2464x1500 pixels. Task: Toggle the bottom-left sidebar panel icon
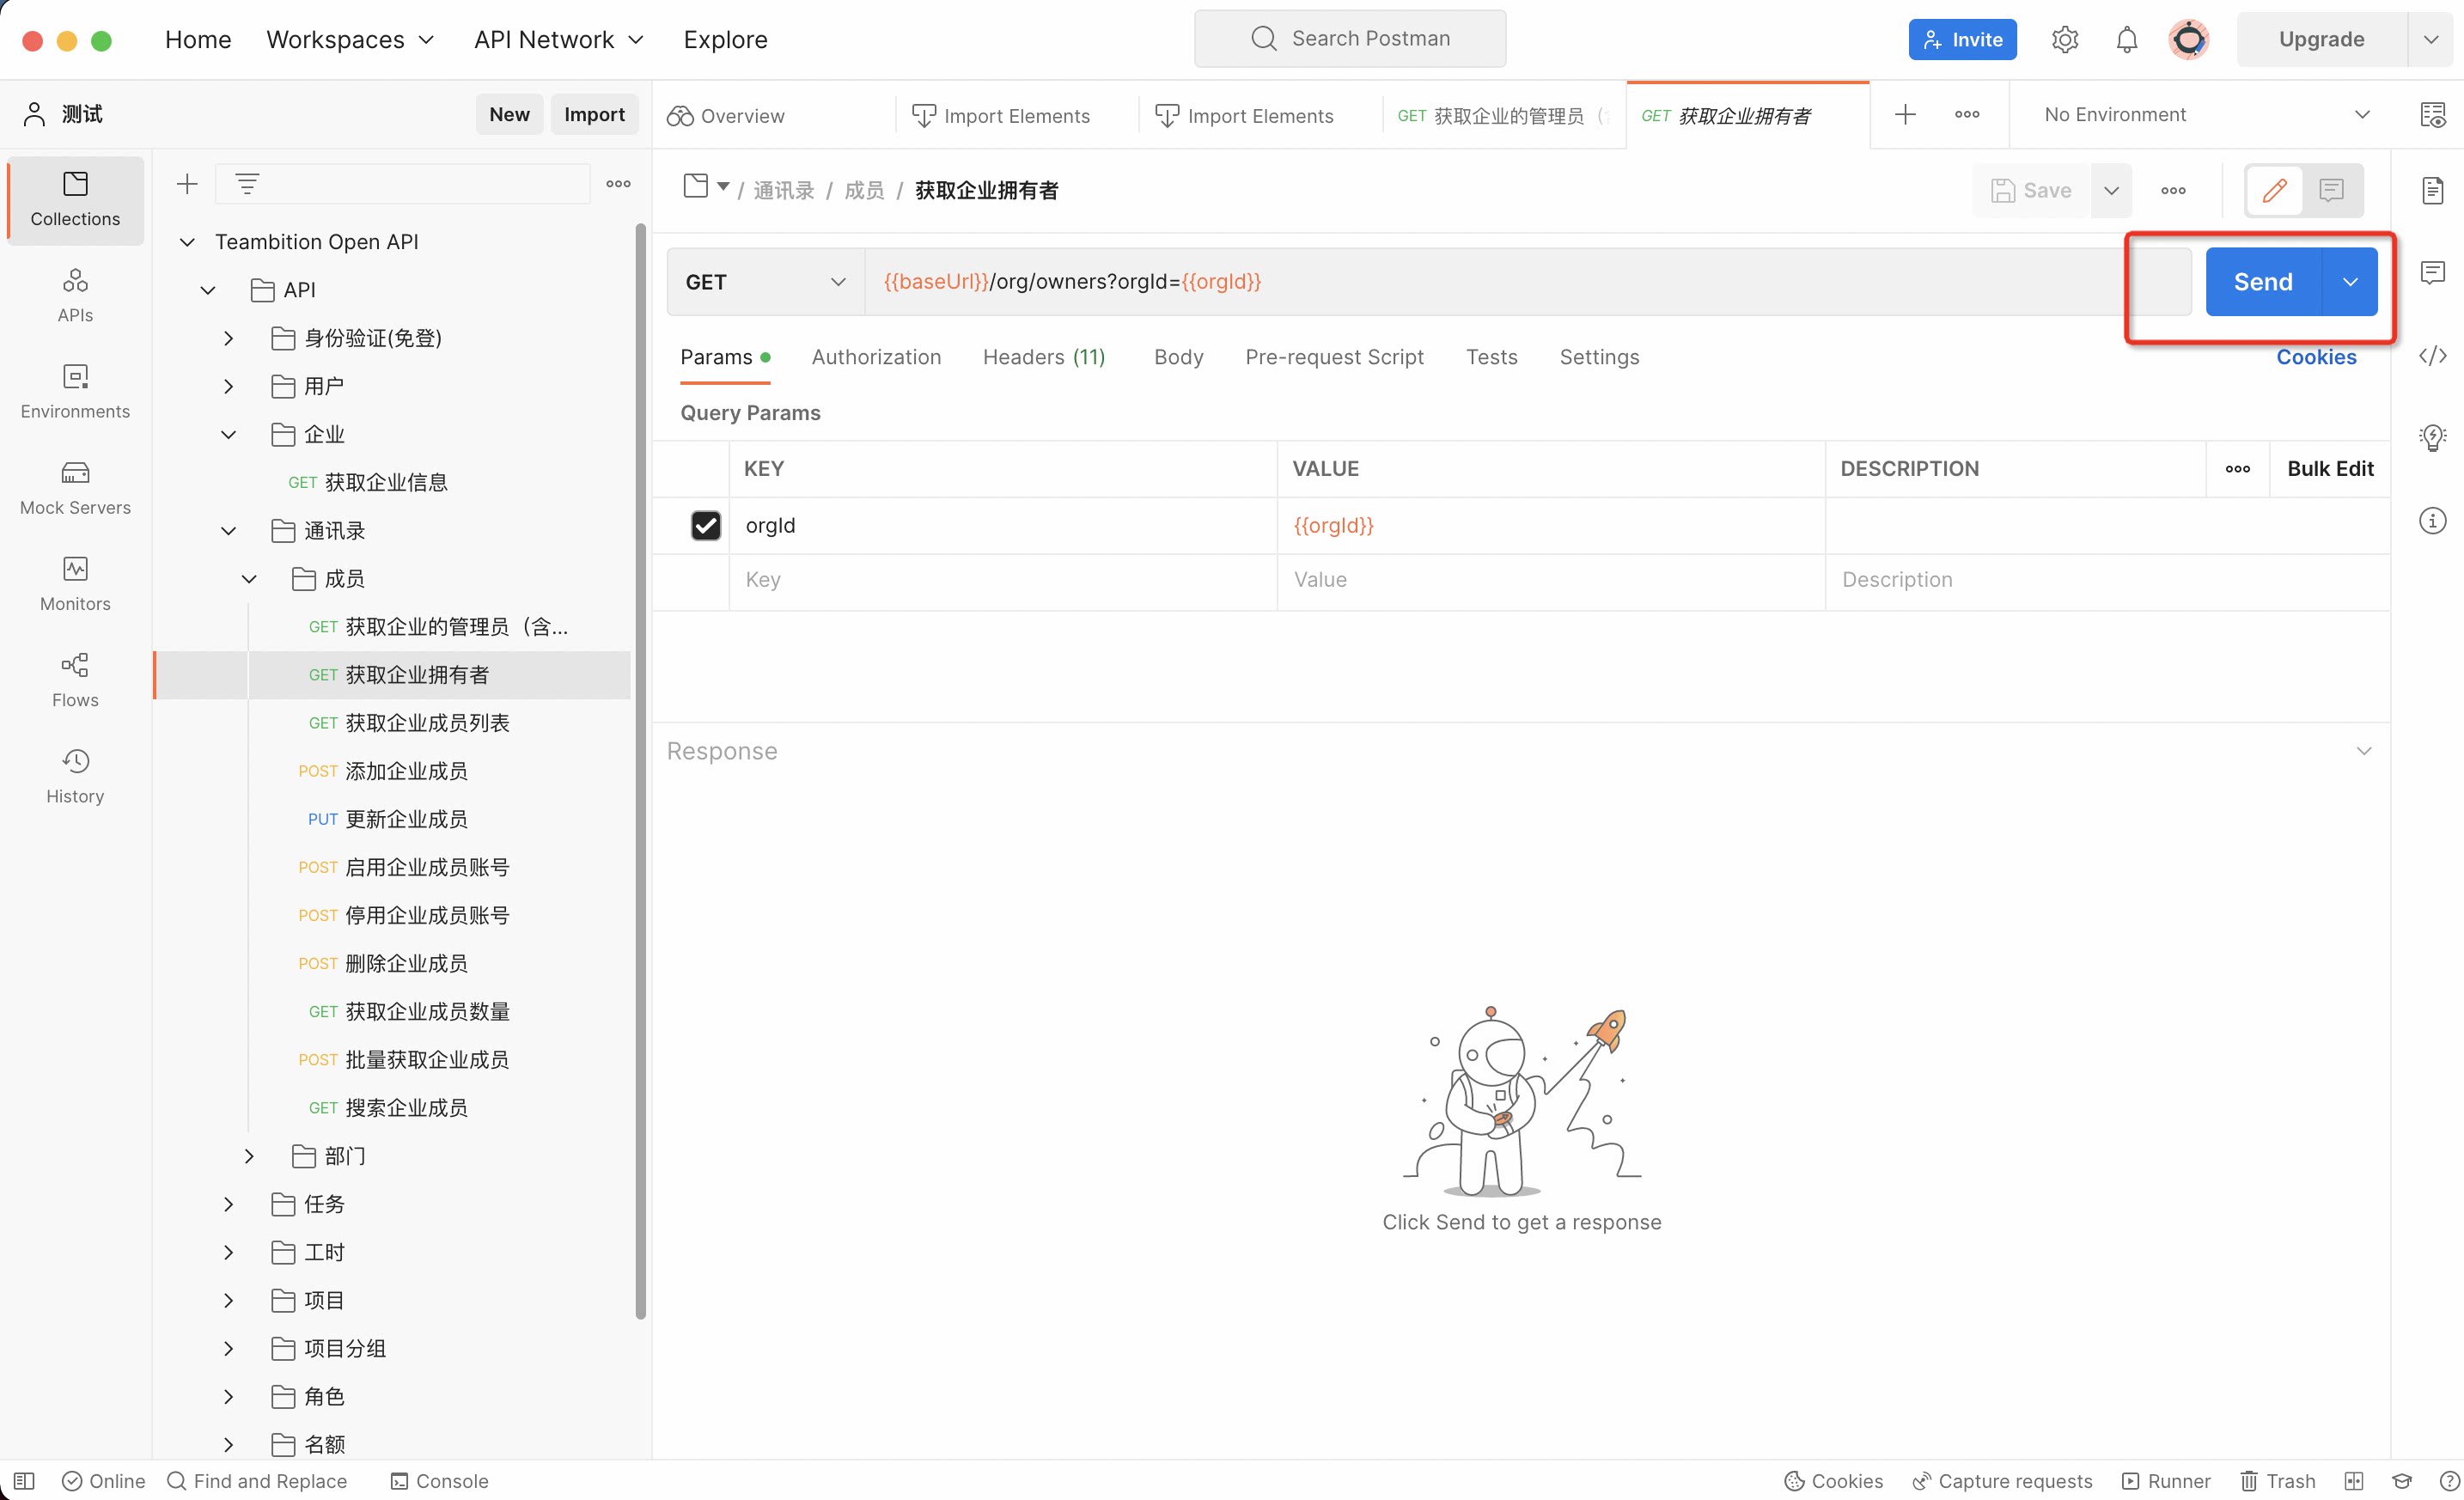coord(24,1481)
